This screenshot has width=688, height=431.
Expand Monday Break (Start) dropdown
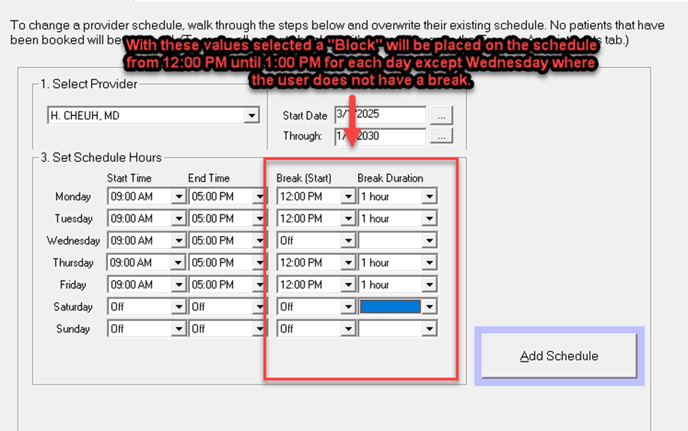(348, 197)
